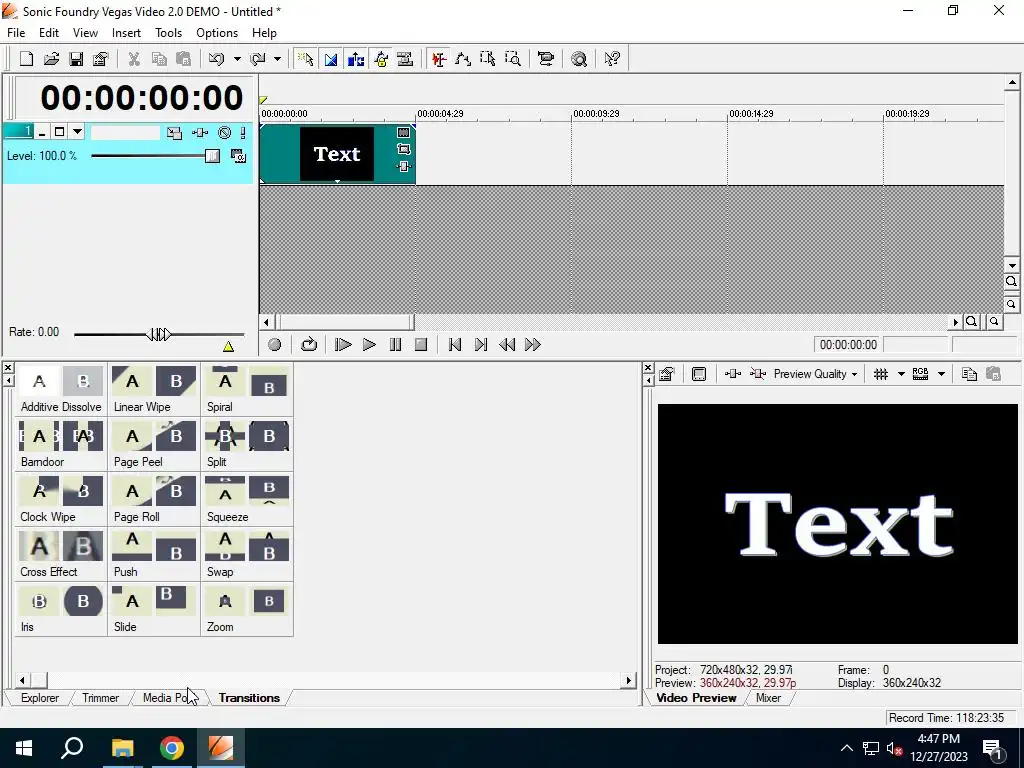The height and width of the screenshot is (768, 1024).
Task: Click the Record button
Action: (274, 345)
